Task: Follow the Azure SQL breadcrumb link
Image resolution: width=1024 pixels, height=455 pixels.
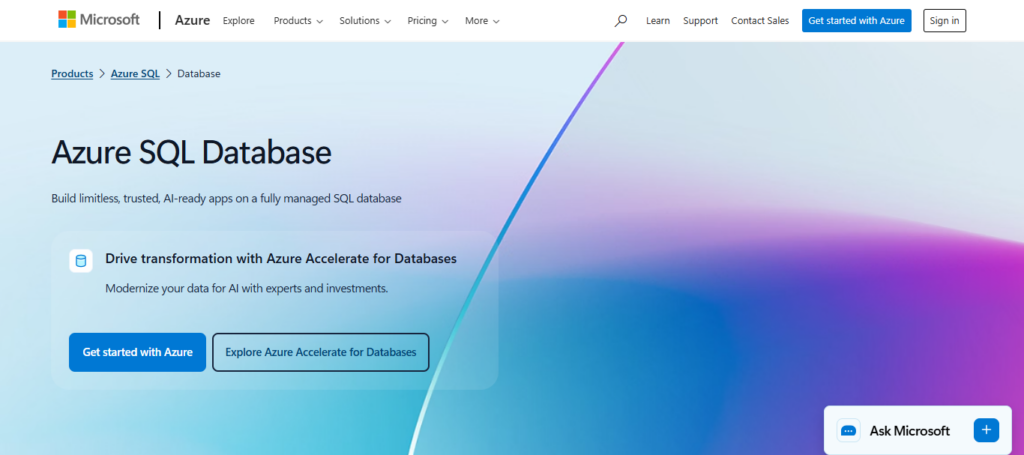Action: pyautogui.click(x=135, y=74)
